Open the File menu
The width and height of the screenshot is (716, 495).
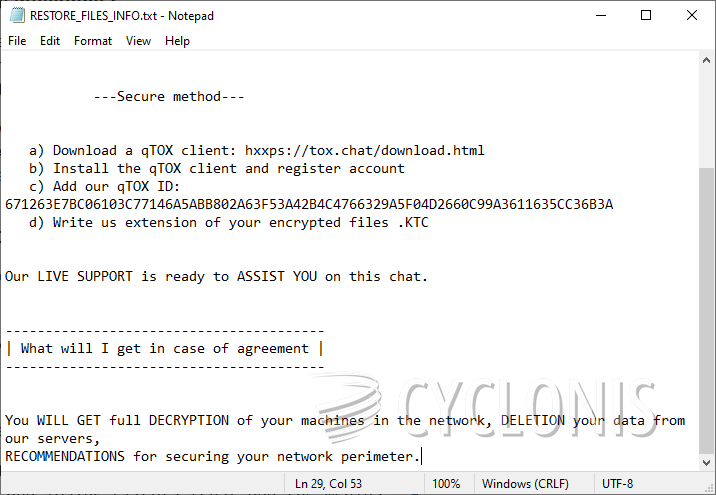pos(17,41)
